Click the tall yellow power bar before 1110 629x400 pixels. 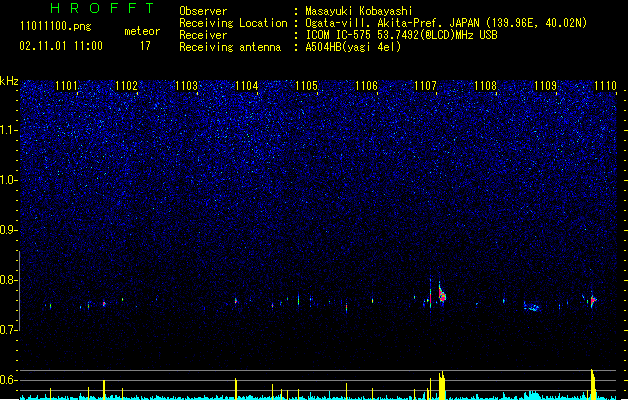593,384
